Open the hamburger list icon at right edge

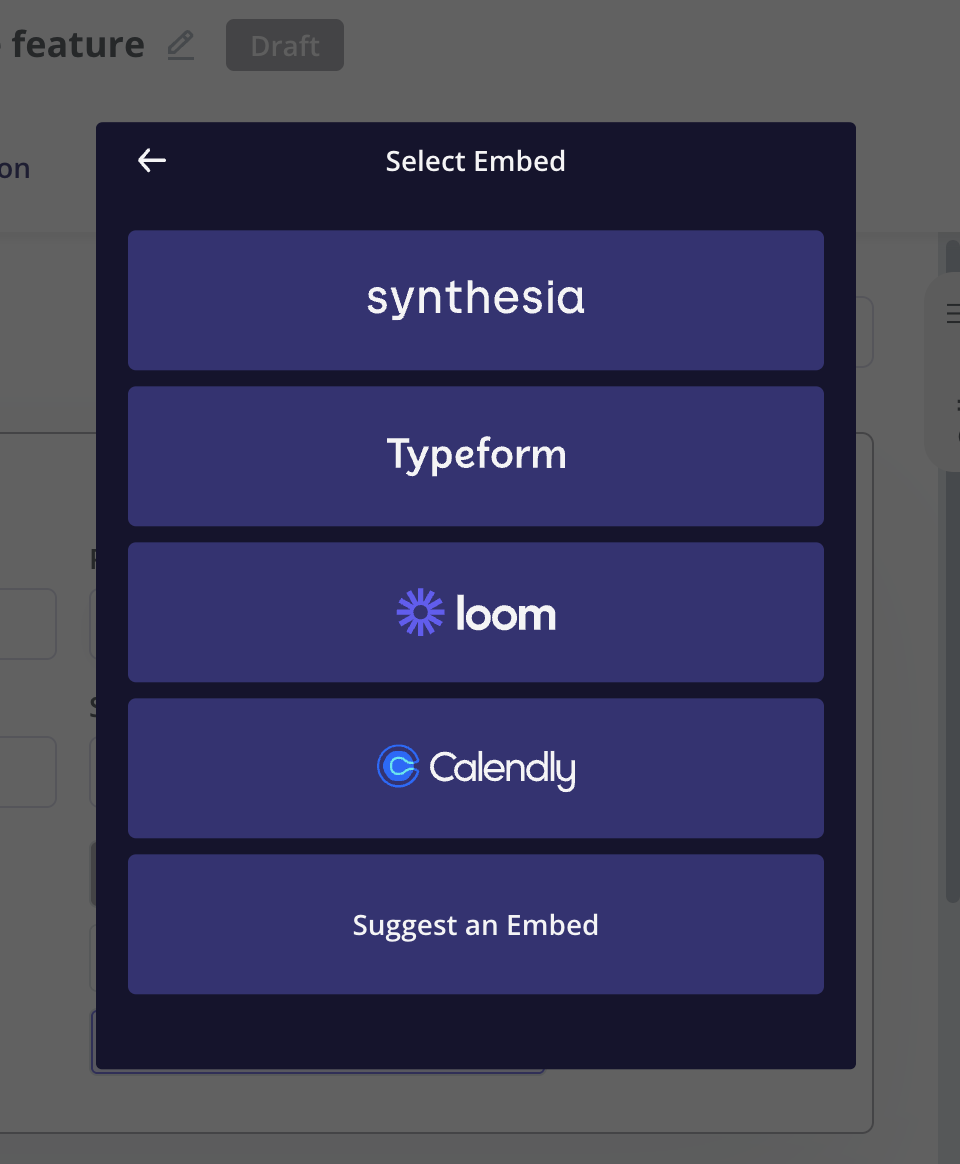point(953,313)
